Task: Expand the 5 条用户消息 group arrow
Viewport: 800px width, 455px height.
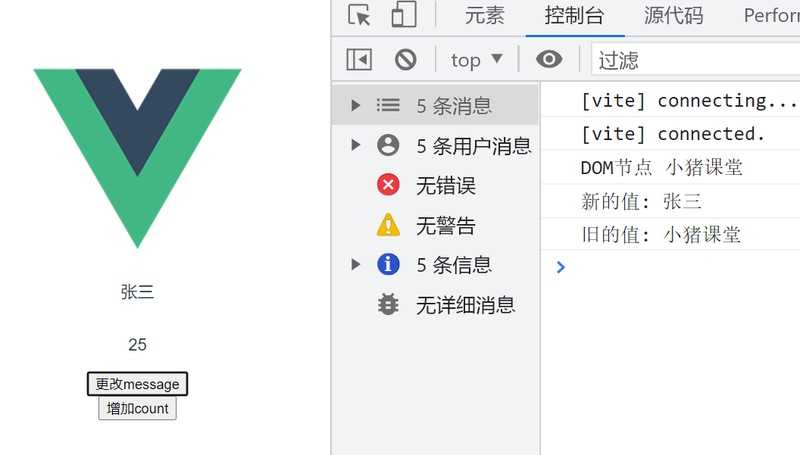Action: pyautogui.click(x=356, y=145)
